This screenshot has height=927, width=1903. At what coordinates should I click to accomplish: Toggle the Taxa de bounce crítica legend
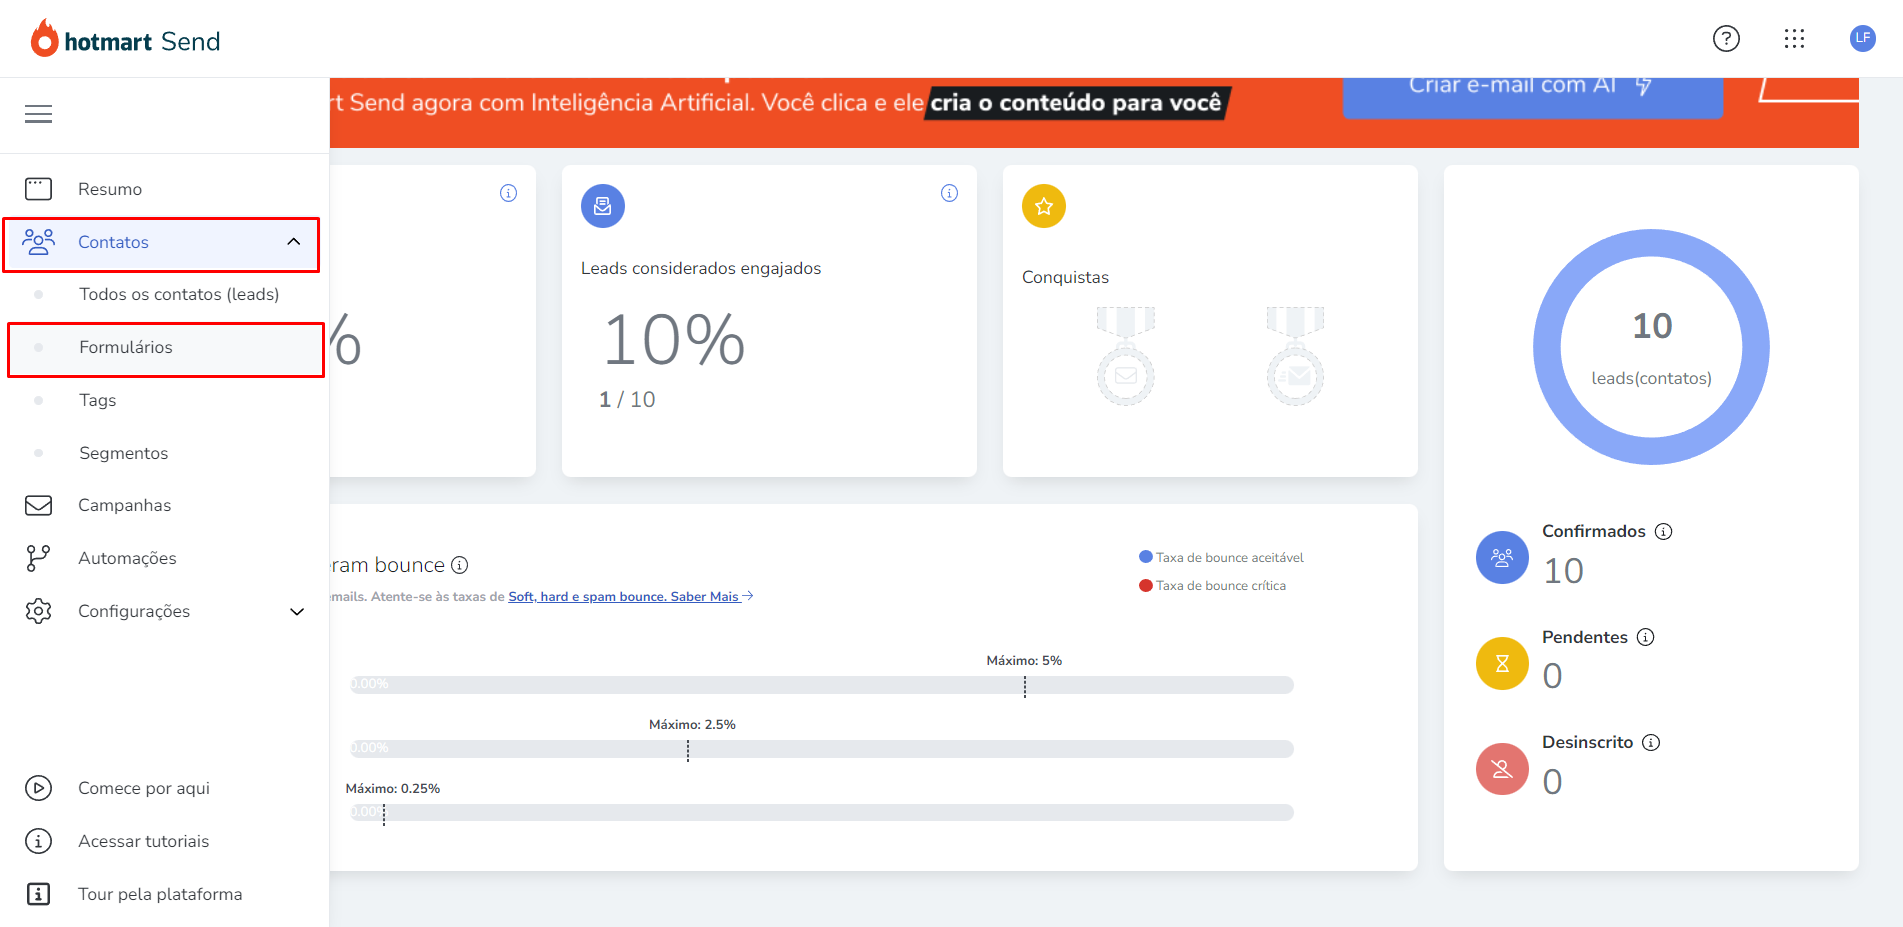pyautogui.click(x=1214, y=585)
